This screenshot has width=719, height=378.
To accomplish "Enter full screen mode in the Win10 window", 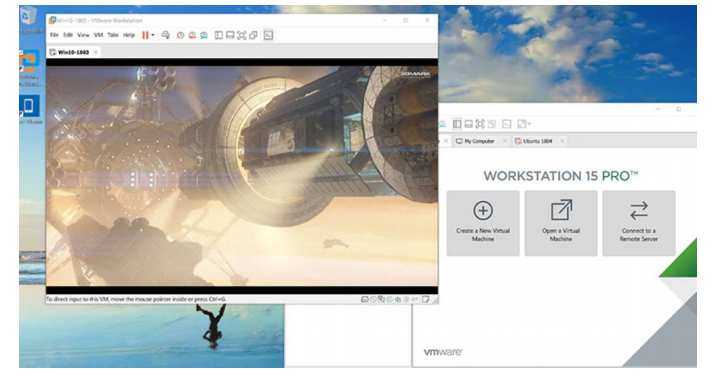I will [242, 35].
